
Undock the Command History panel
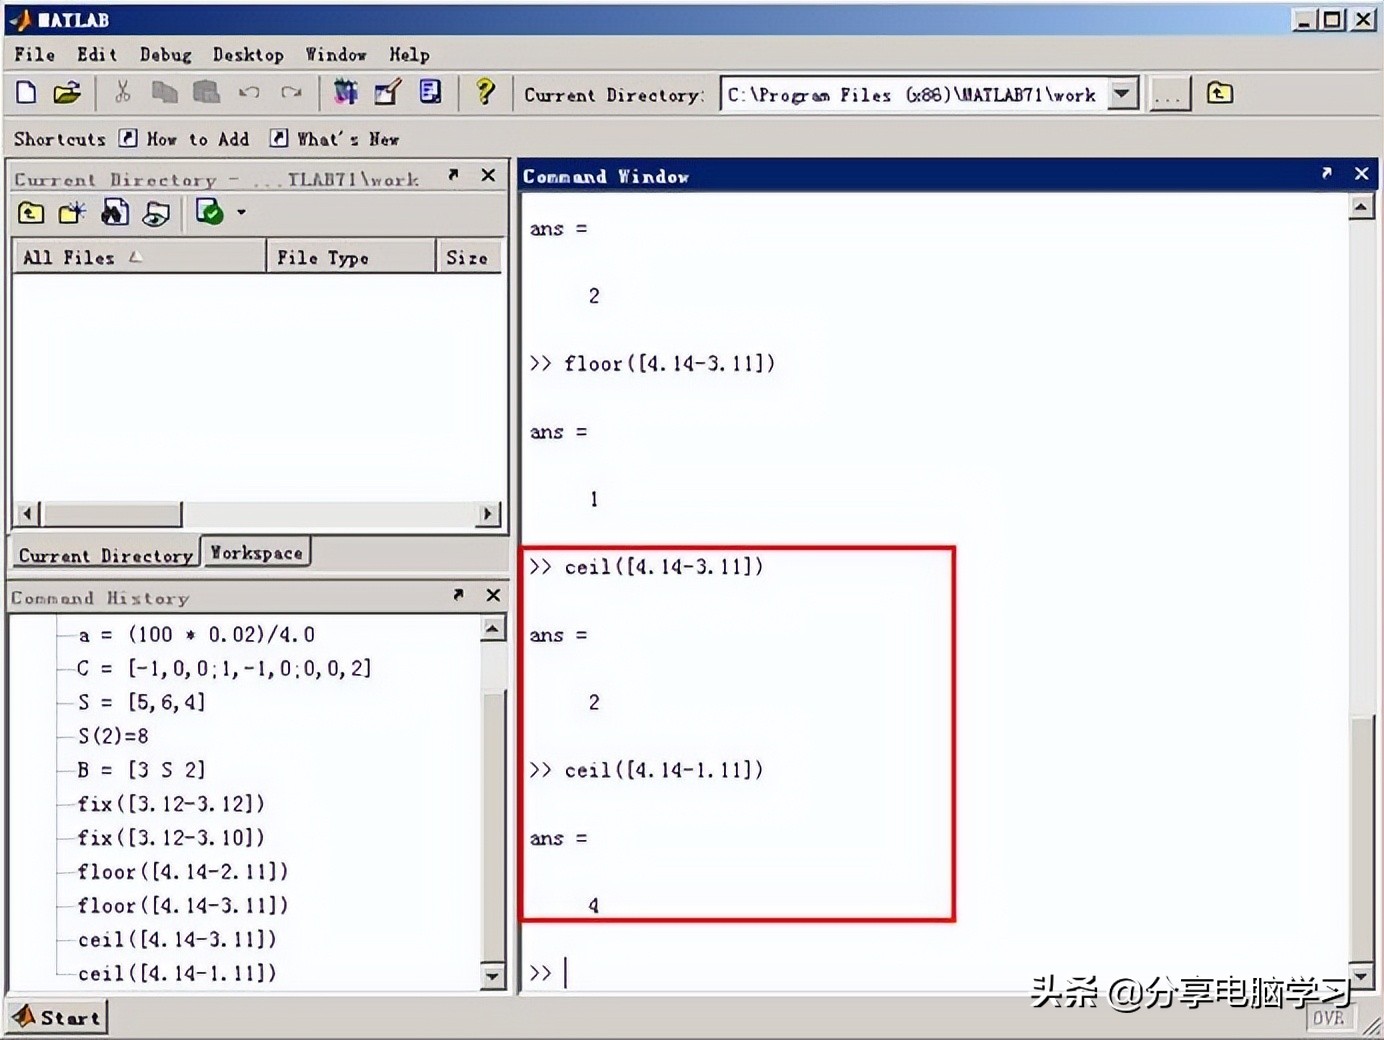pos(458,595)
